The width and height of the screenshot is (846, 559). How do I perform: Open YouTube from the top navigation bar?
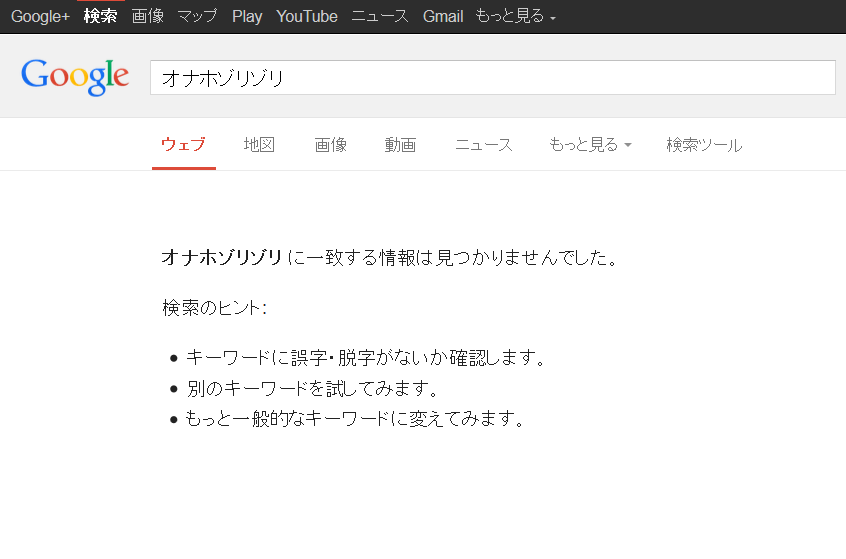[x=307, y=16]
